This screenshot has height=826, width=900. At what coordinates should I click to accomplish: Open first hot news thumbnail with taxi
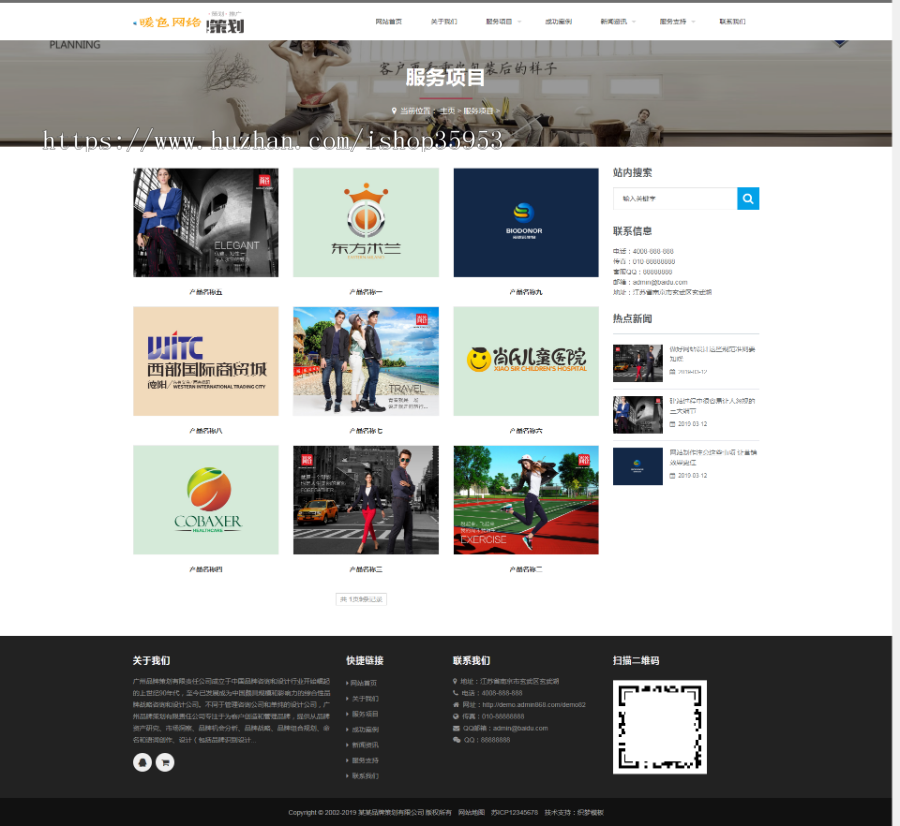(637, 363)
